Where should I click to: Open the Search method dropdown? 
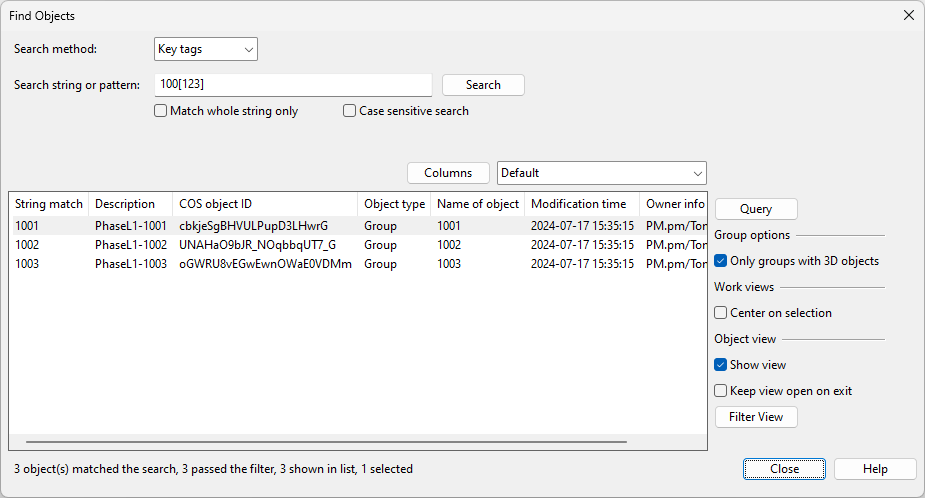coord(206,49)
